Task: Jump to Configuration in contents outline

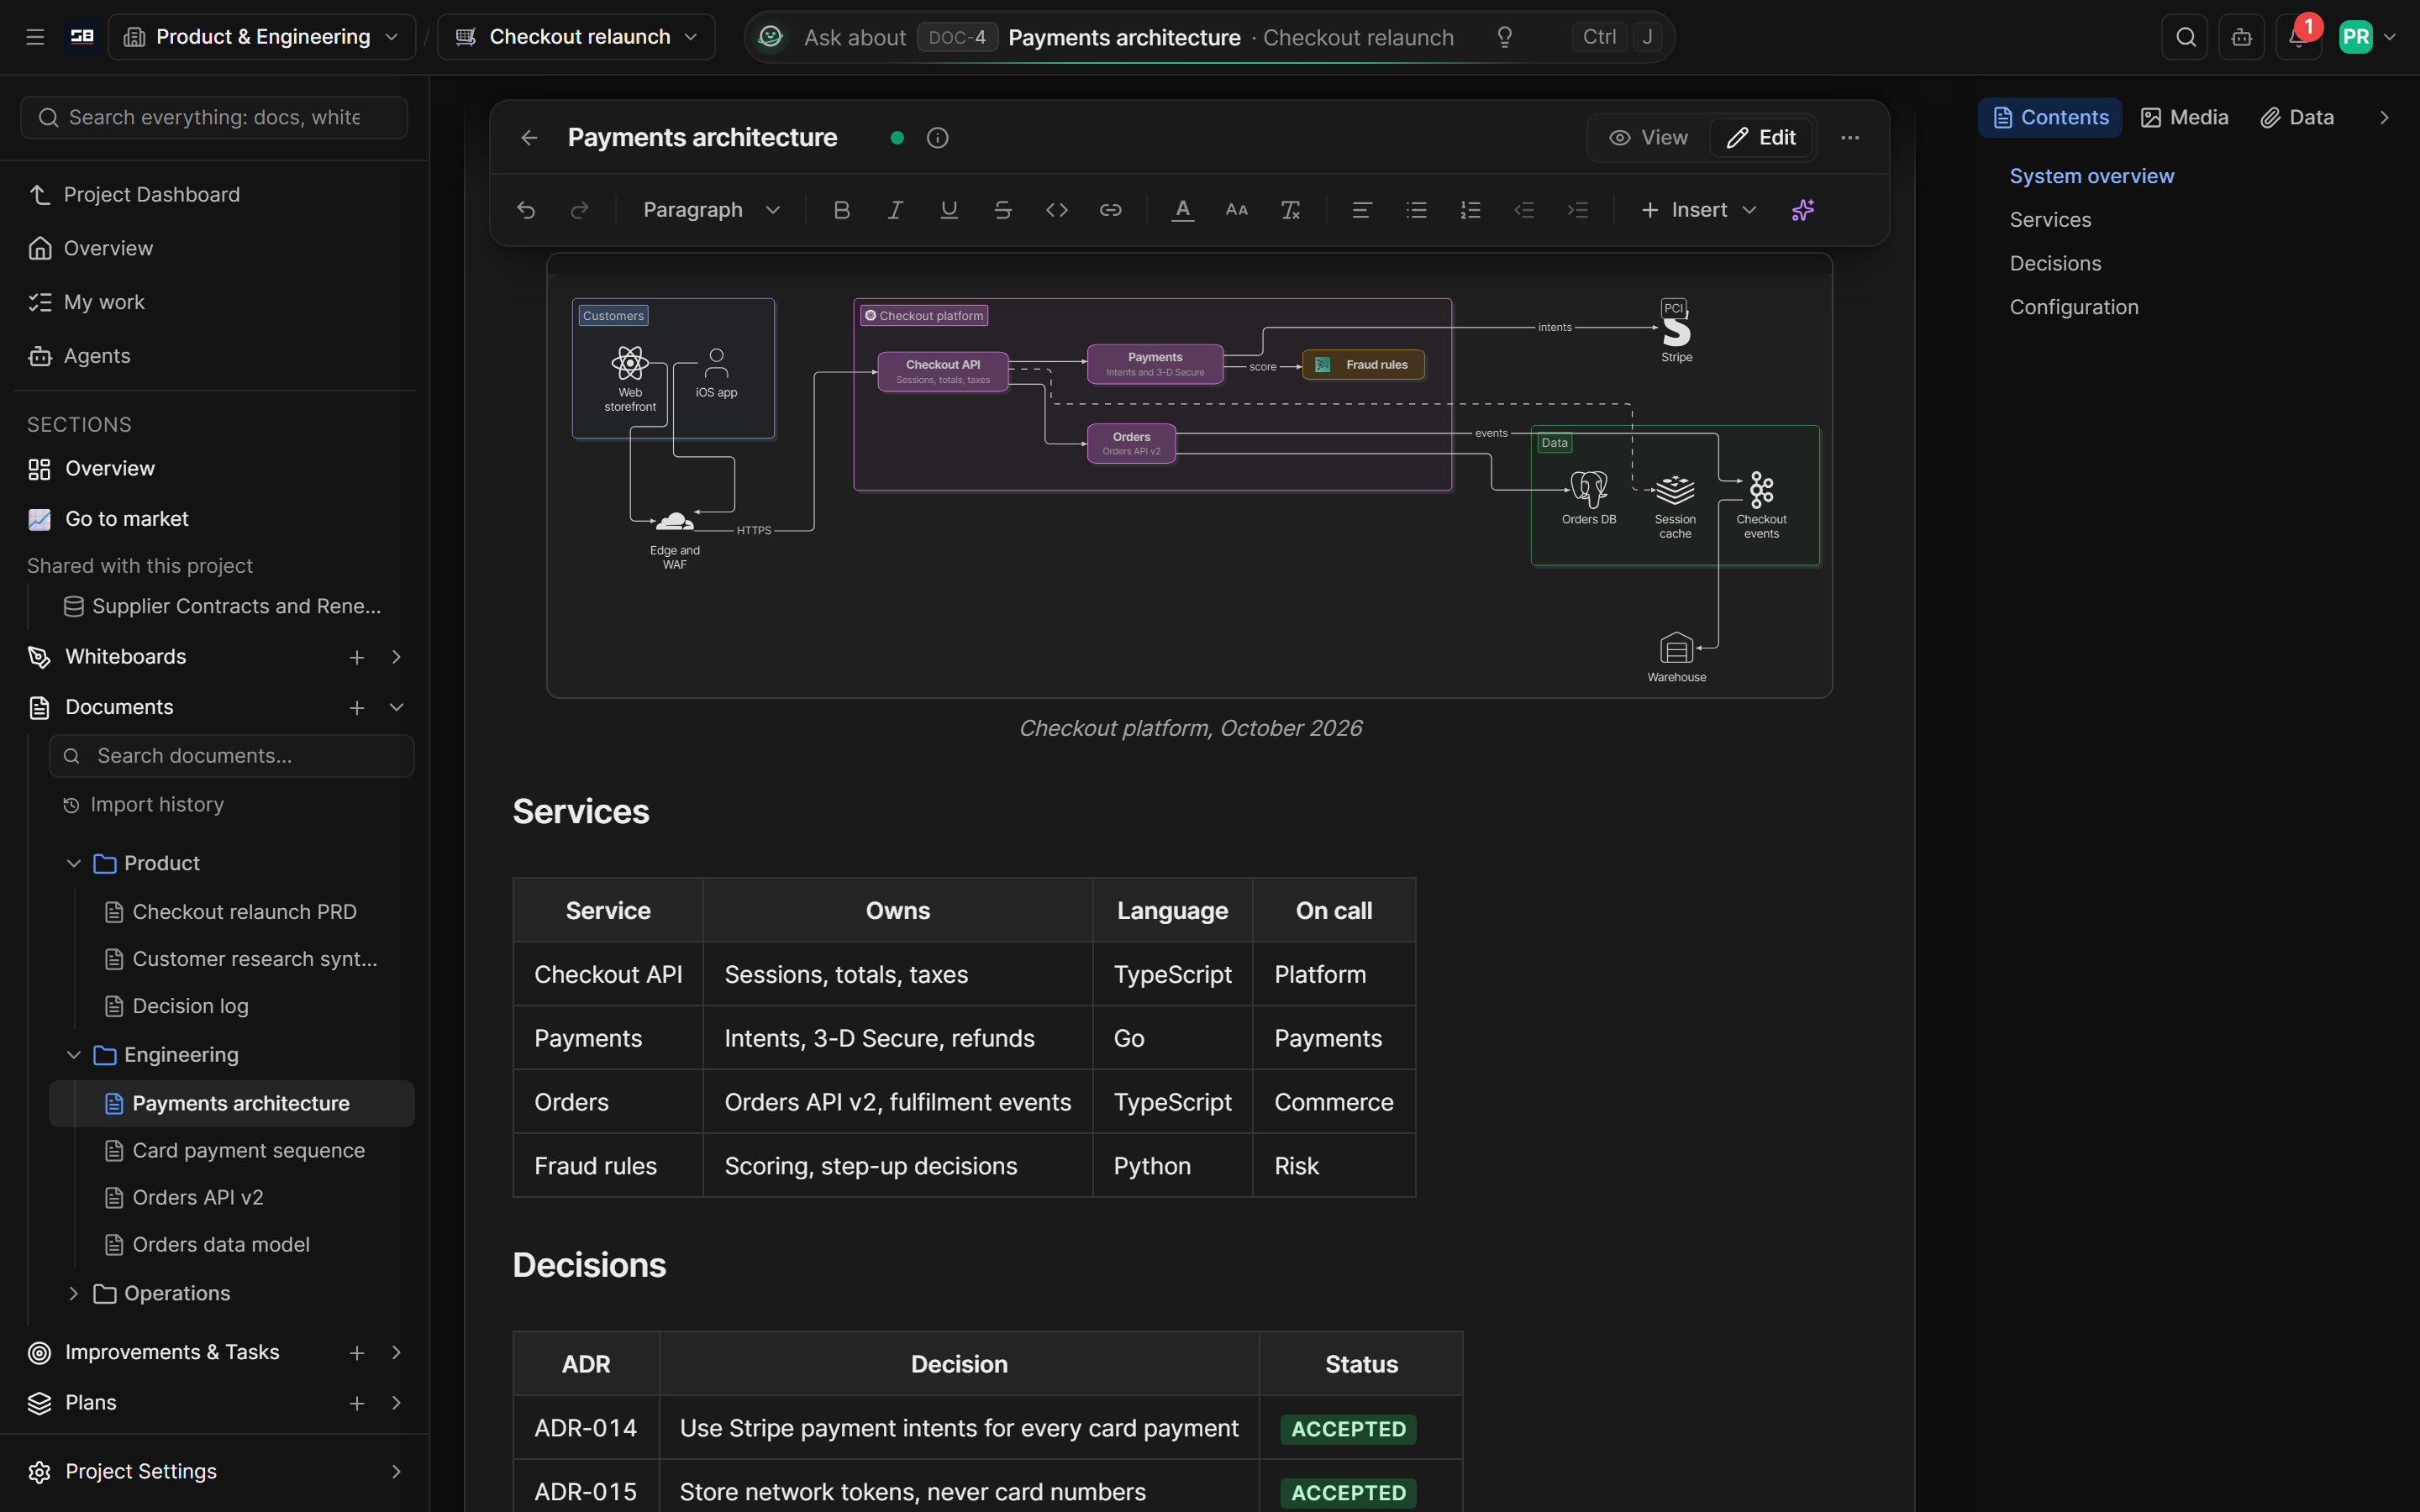Action: click(2074, 307)
